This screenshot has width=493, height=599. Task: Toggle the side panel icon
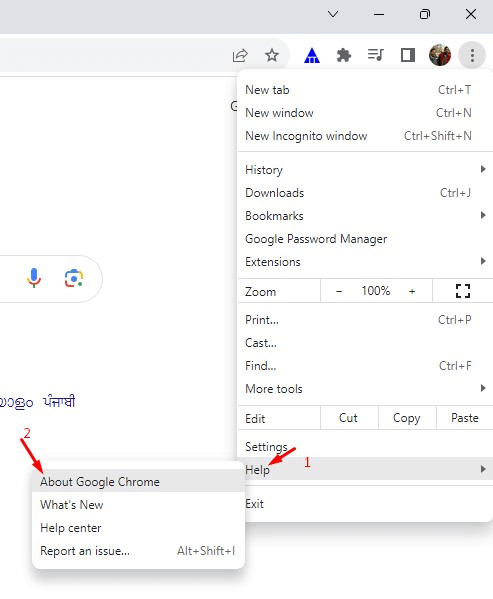(x=407, y=55)
